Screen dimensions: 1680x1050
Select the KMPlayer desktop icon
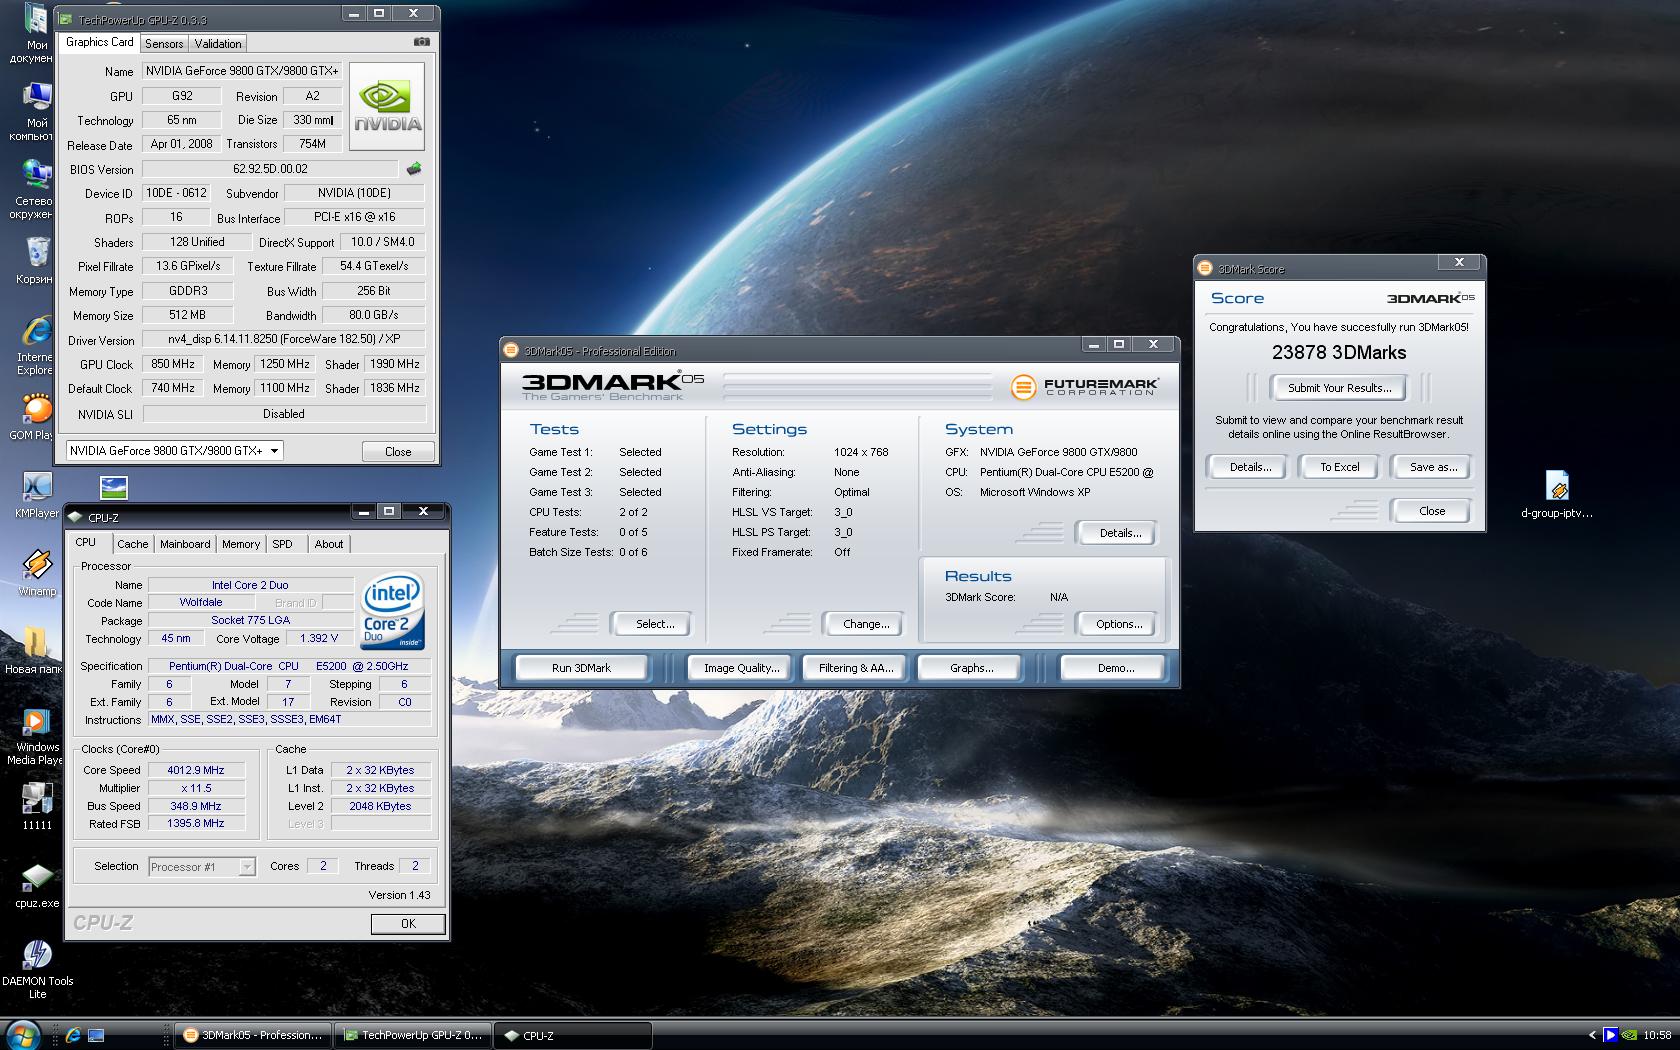pos(37,494)
